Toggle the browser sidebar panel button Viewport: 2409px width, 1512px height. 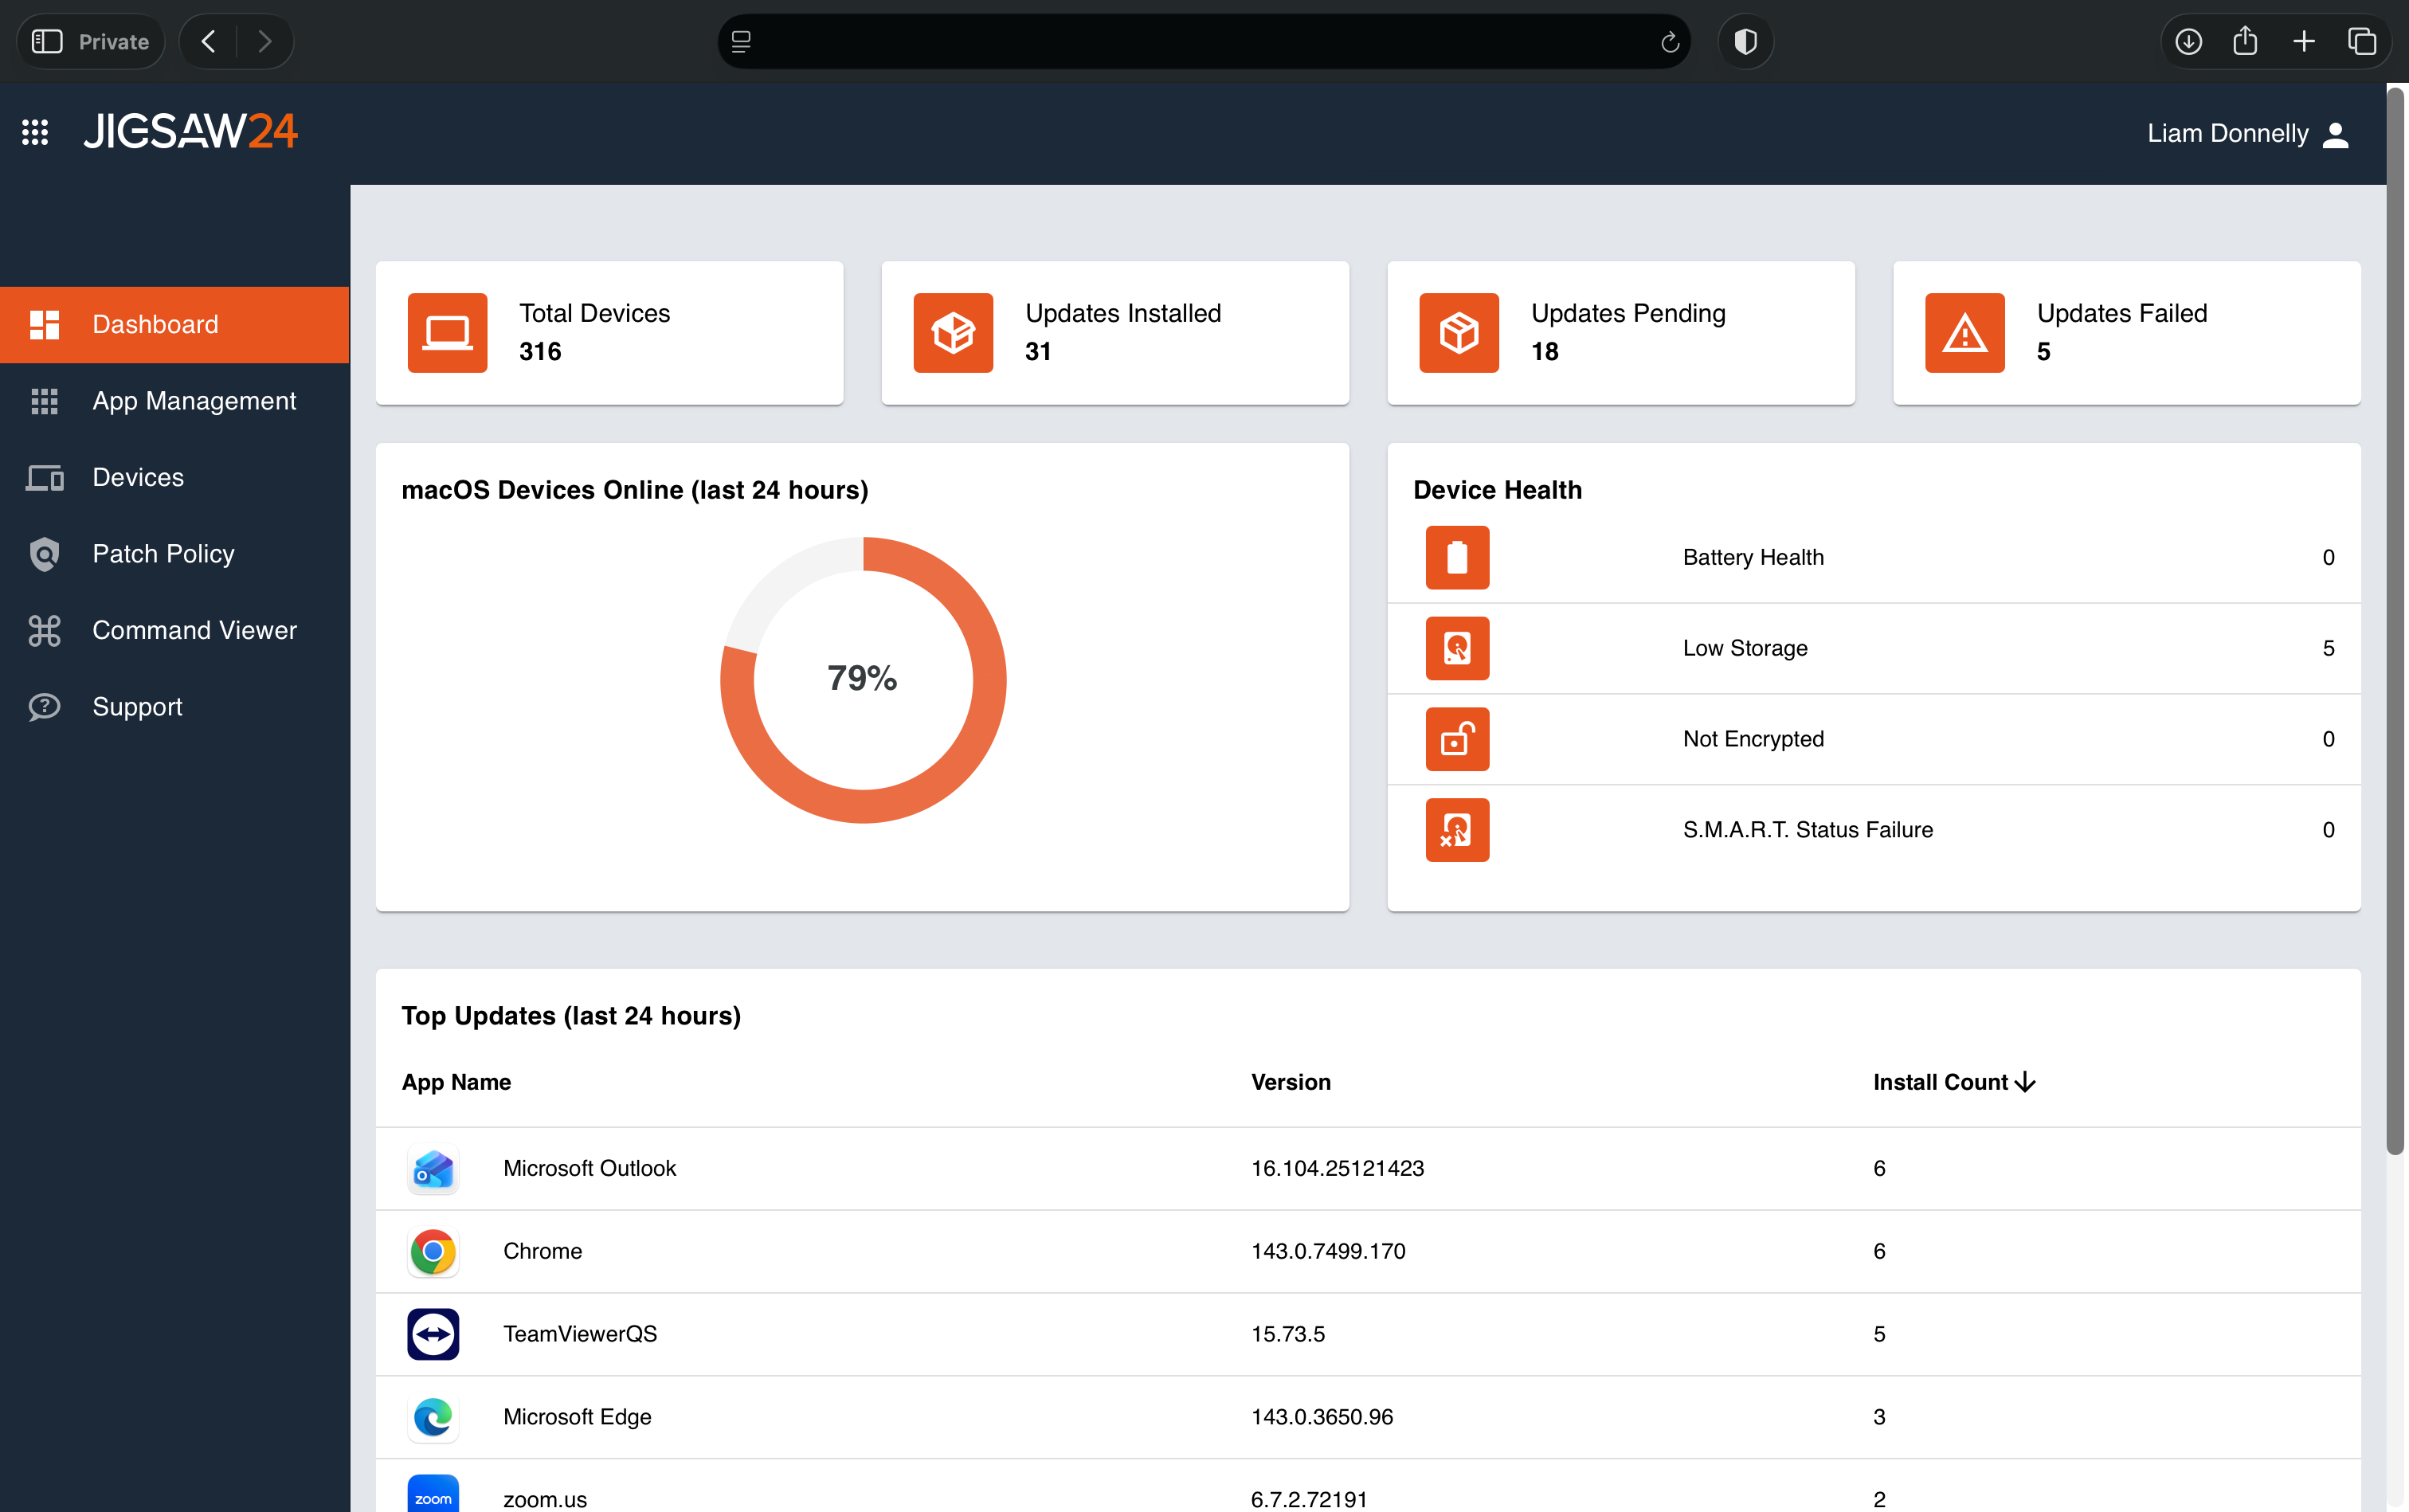[x=47, y=41]
